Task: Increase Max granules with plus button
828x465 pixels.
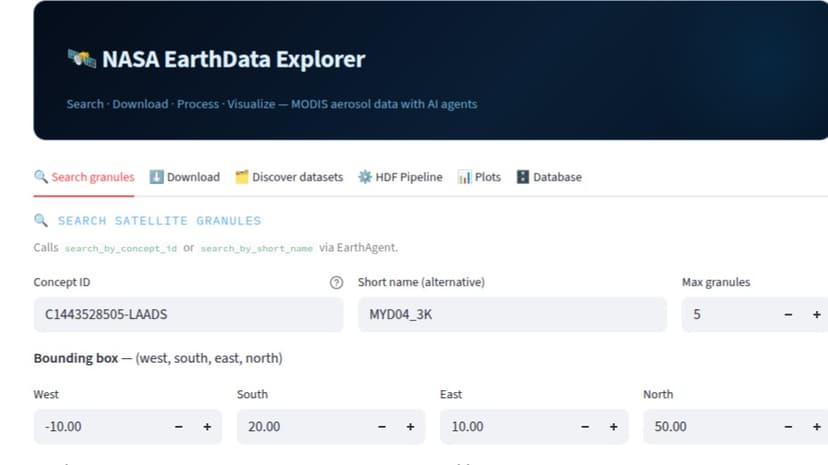Action: (816, 315)
